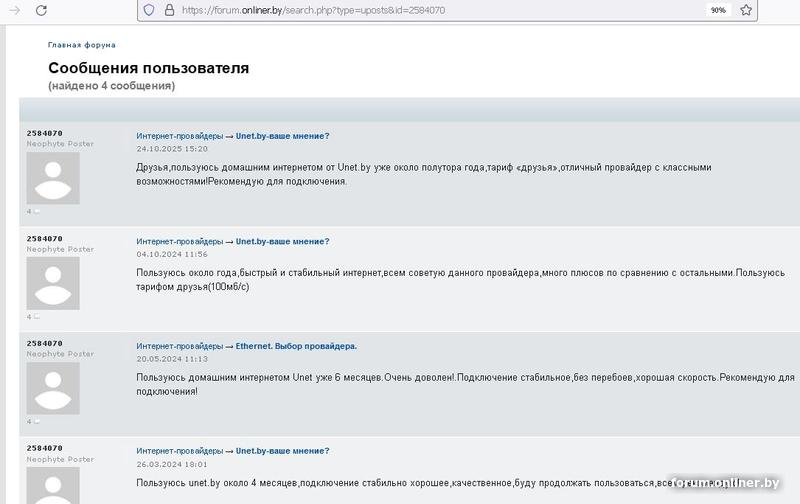Click message text starting Пользуюсь домашним интернетом Unet
Screen dimensions: 800x504
click(465, 385)
